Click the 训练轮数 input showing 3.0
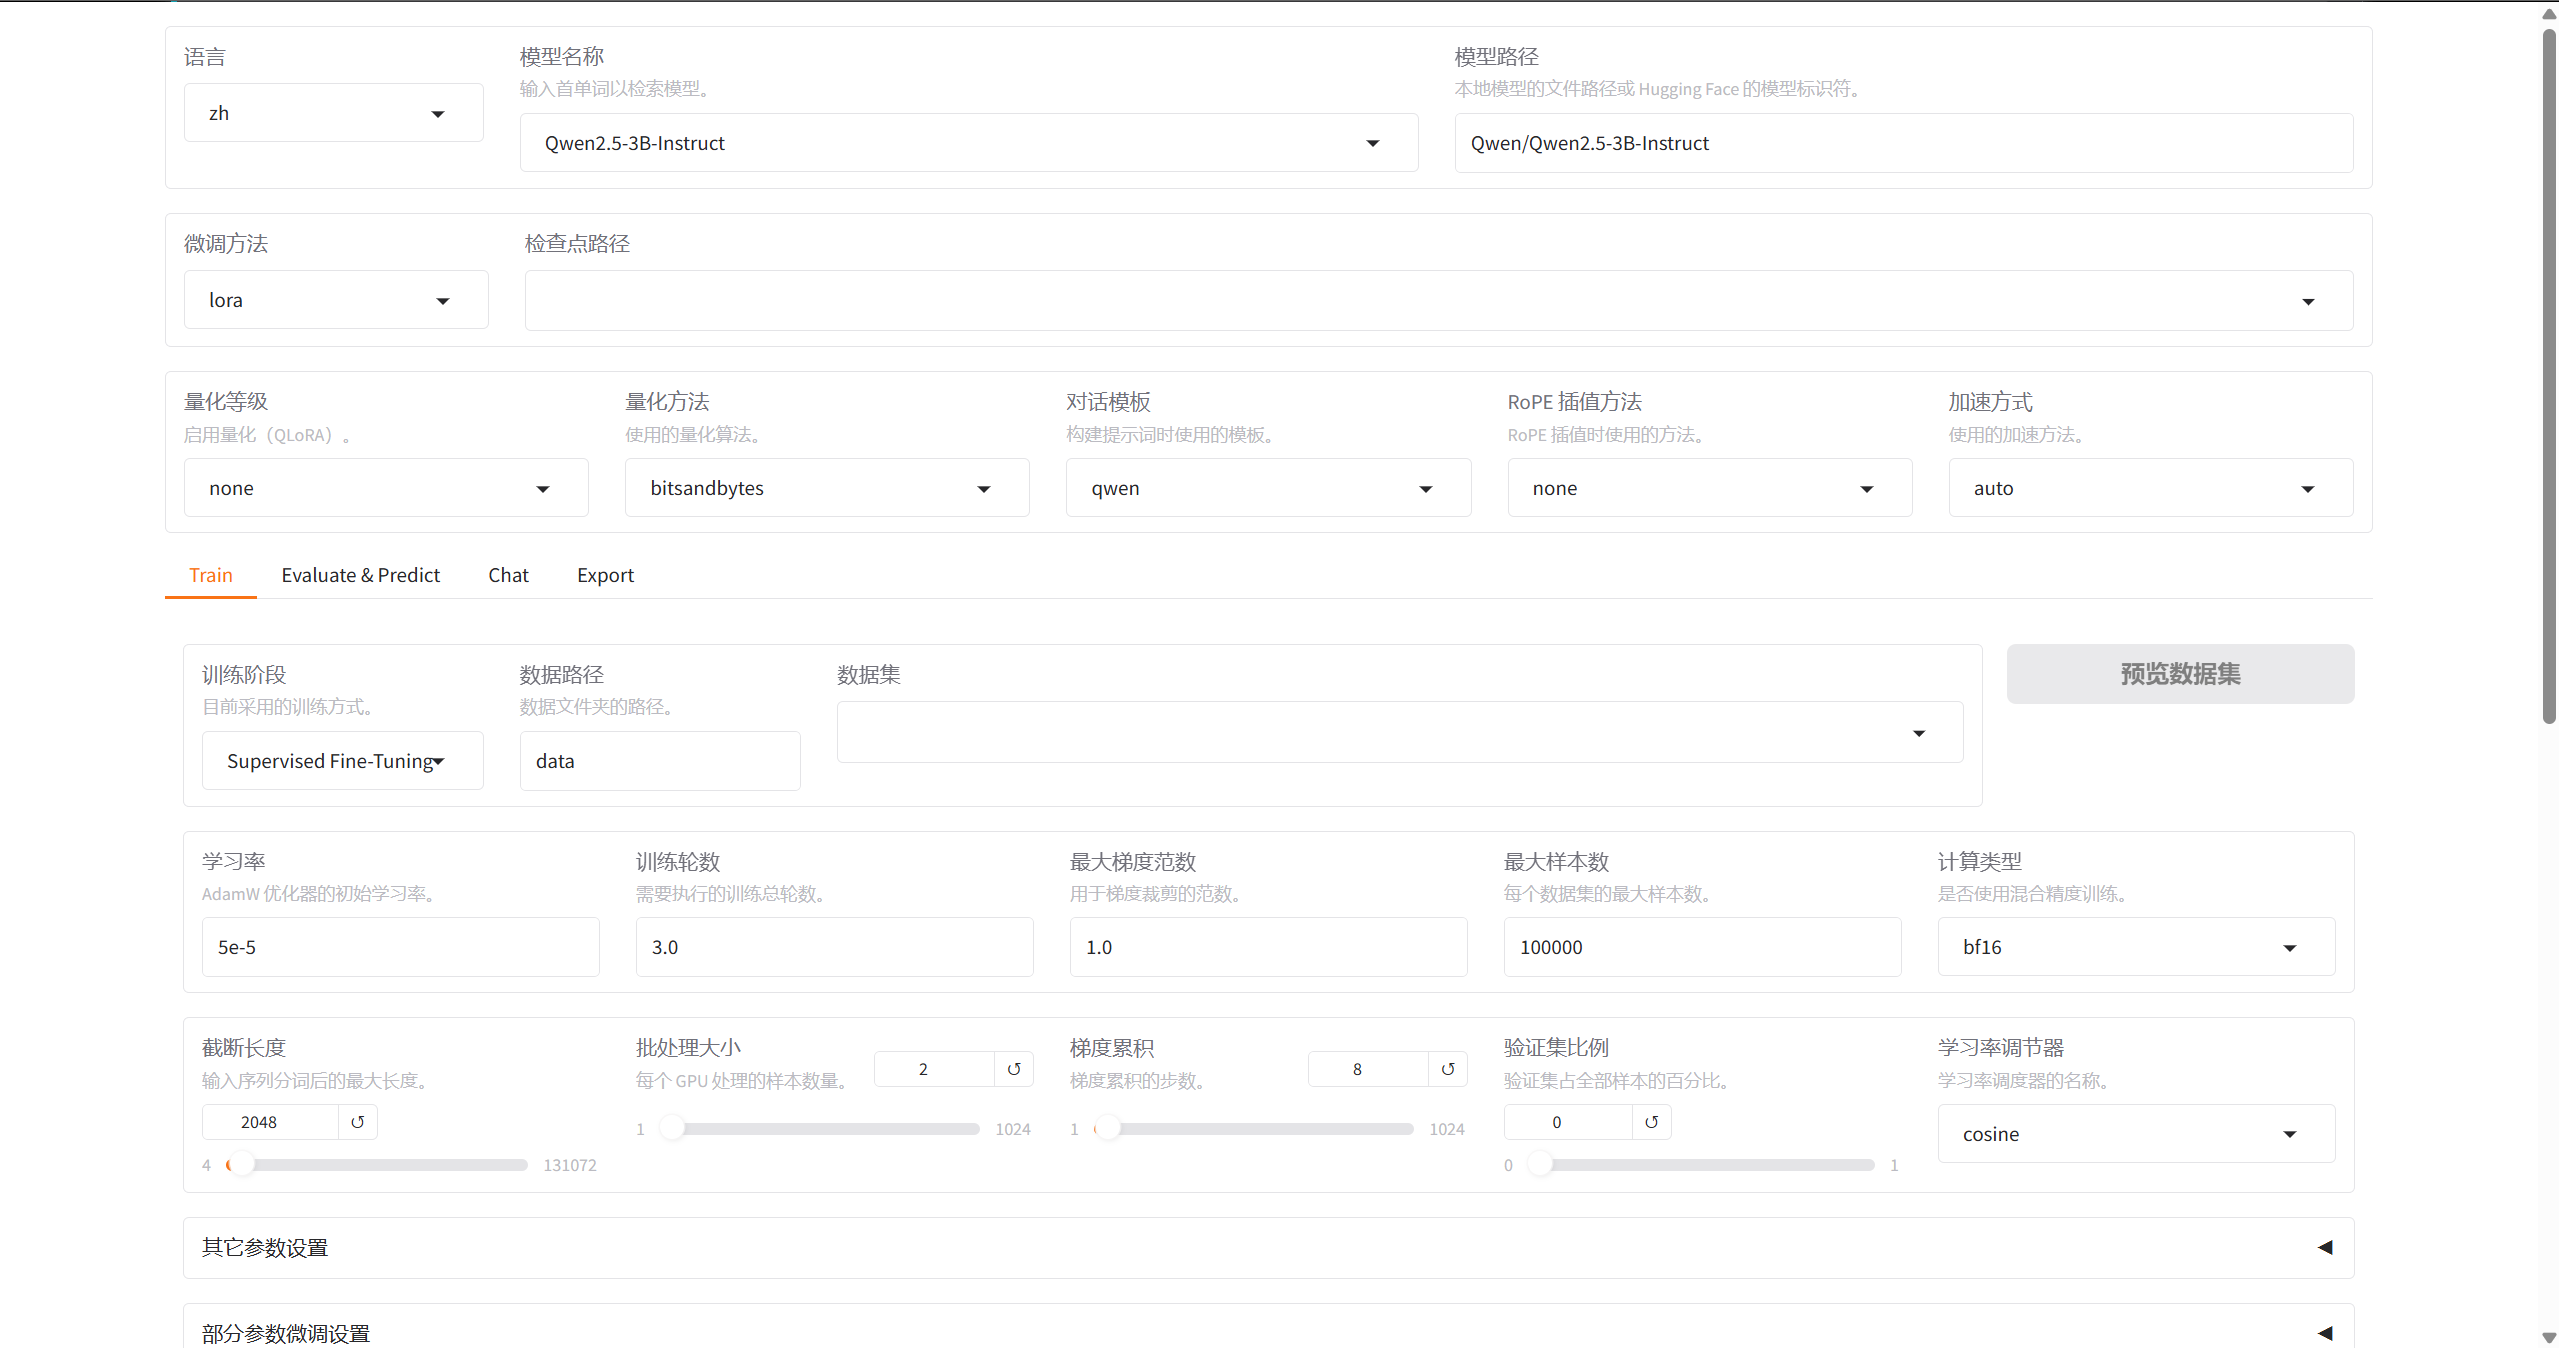Viewport: 2559px width, 1348px height. tap(834, 947)
